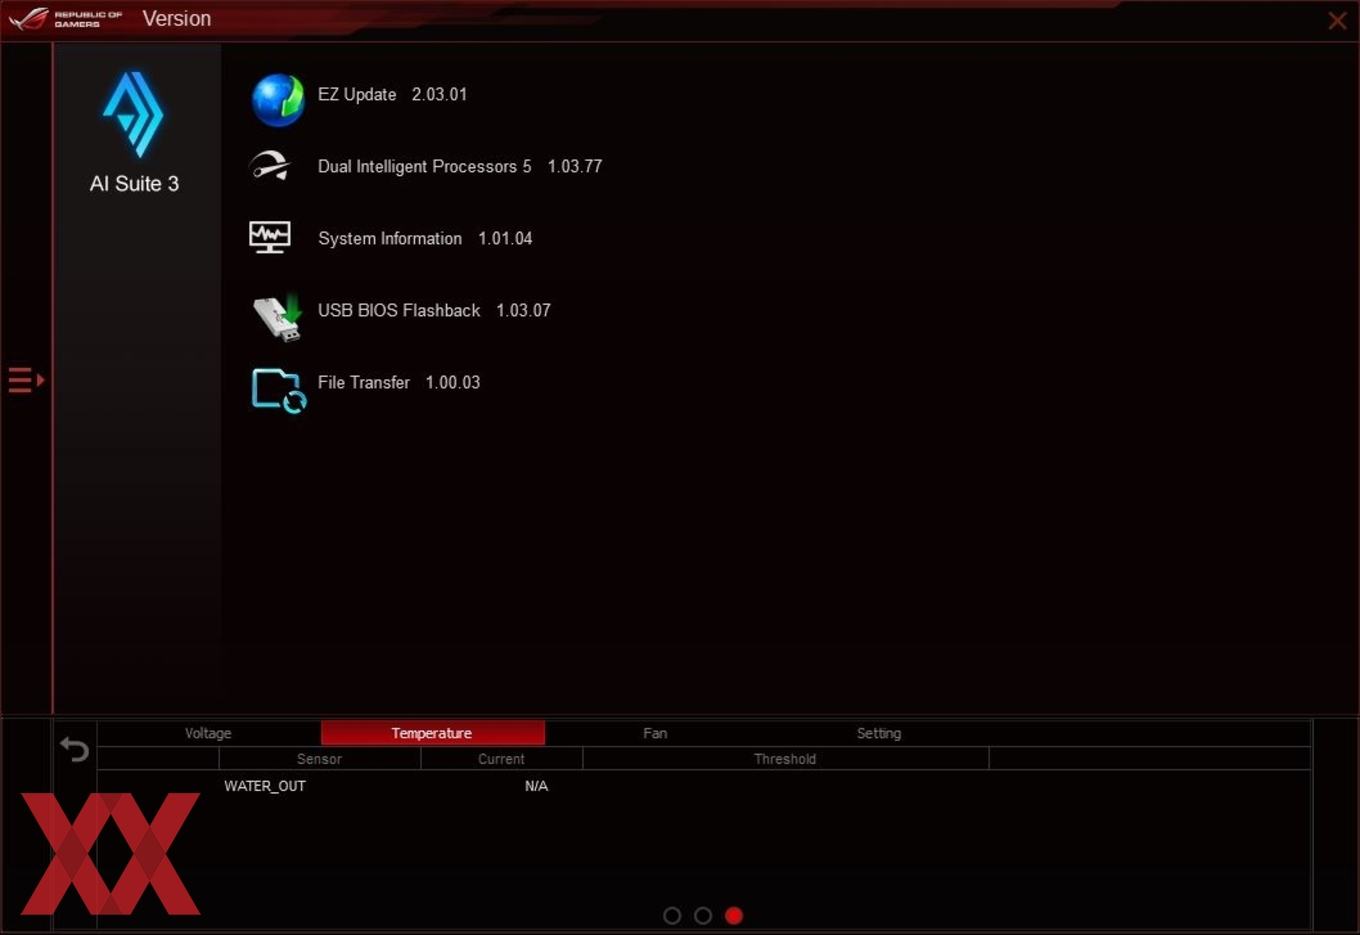Viewport: 1360px width, 935px height.
Task: Click the Threshold column header
Action: click(785, 759)
